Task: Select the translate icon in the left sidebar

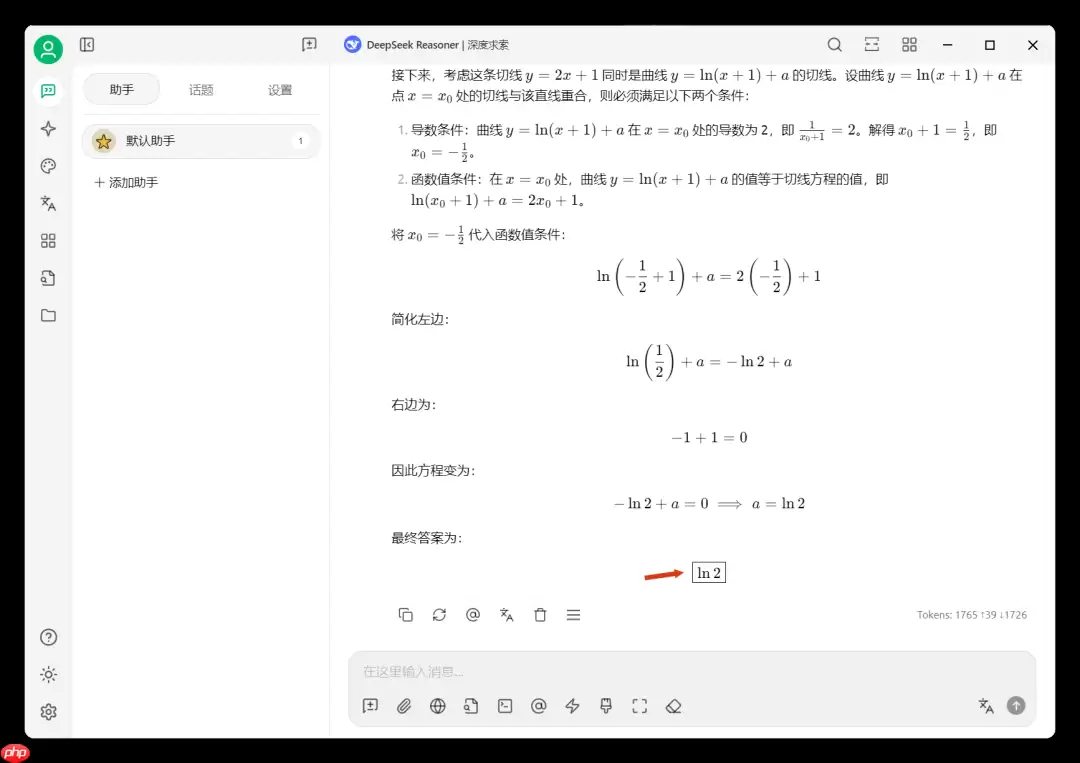Action: (x=48, y=203)
